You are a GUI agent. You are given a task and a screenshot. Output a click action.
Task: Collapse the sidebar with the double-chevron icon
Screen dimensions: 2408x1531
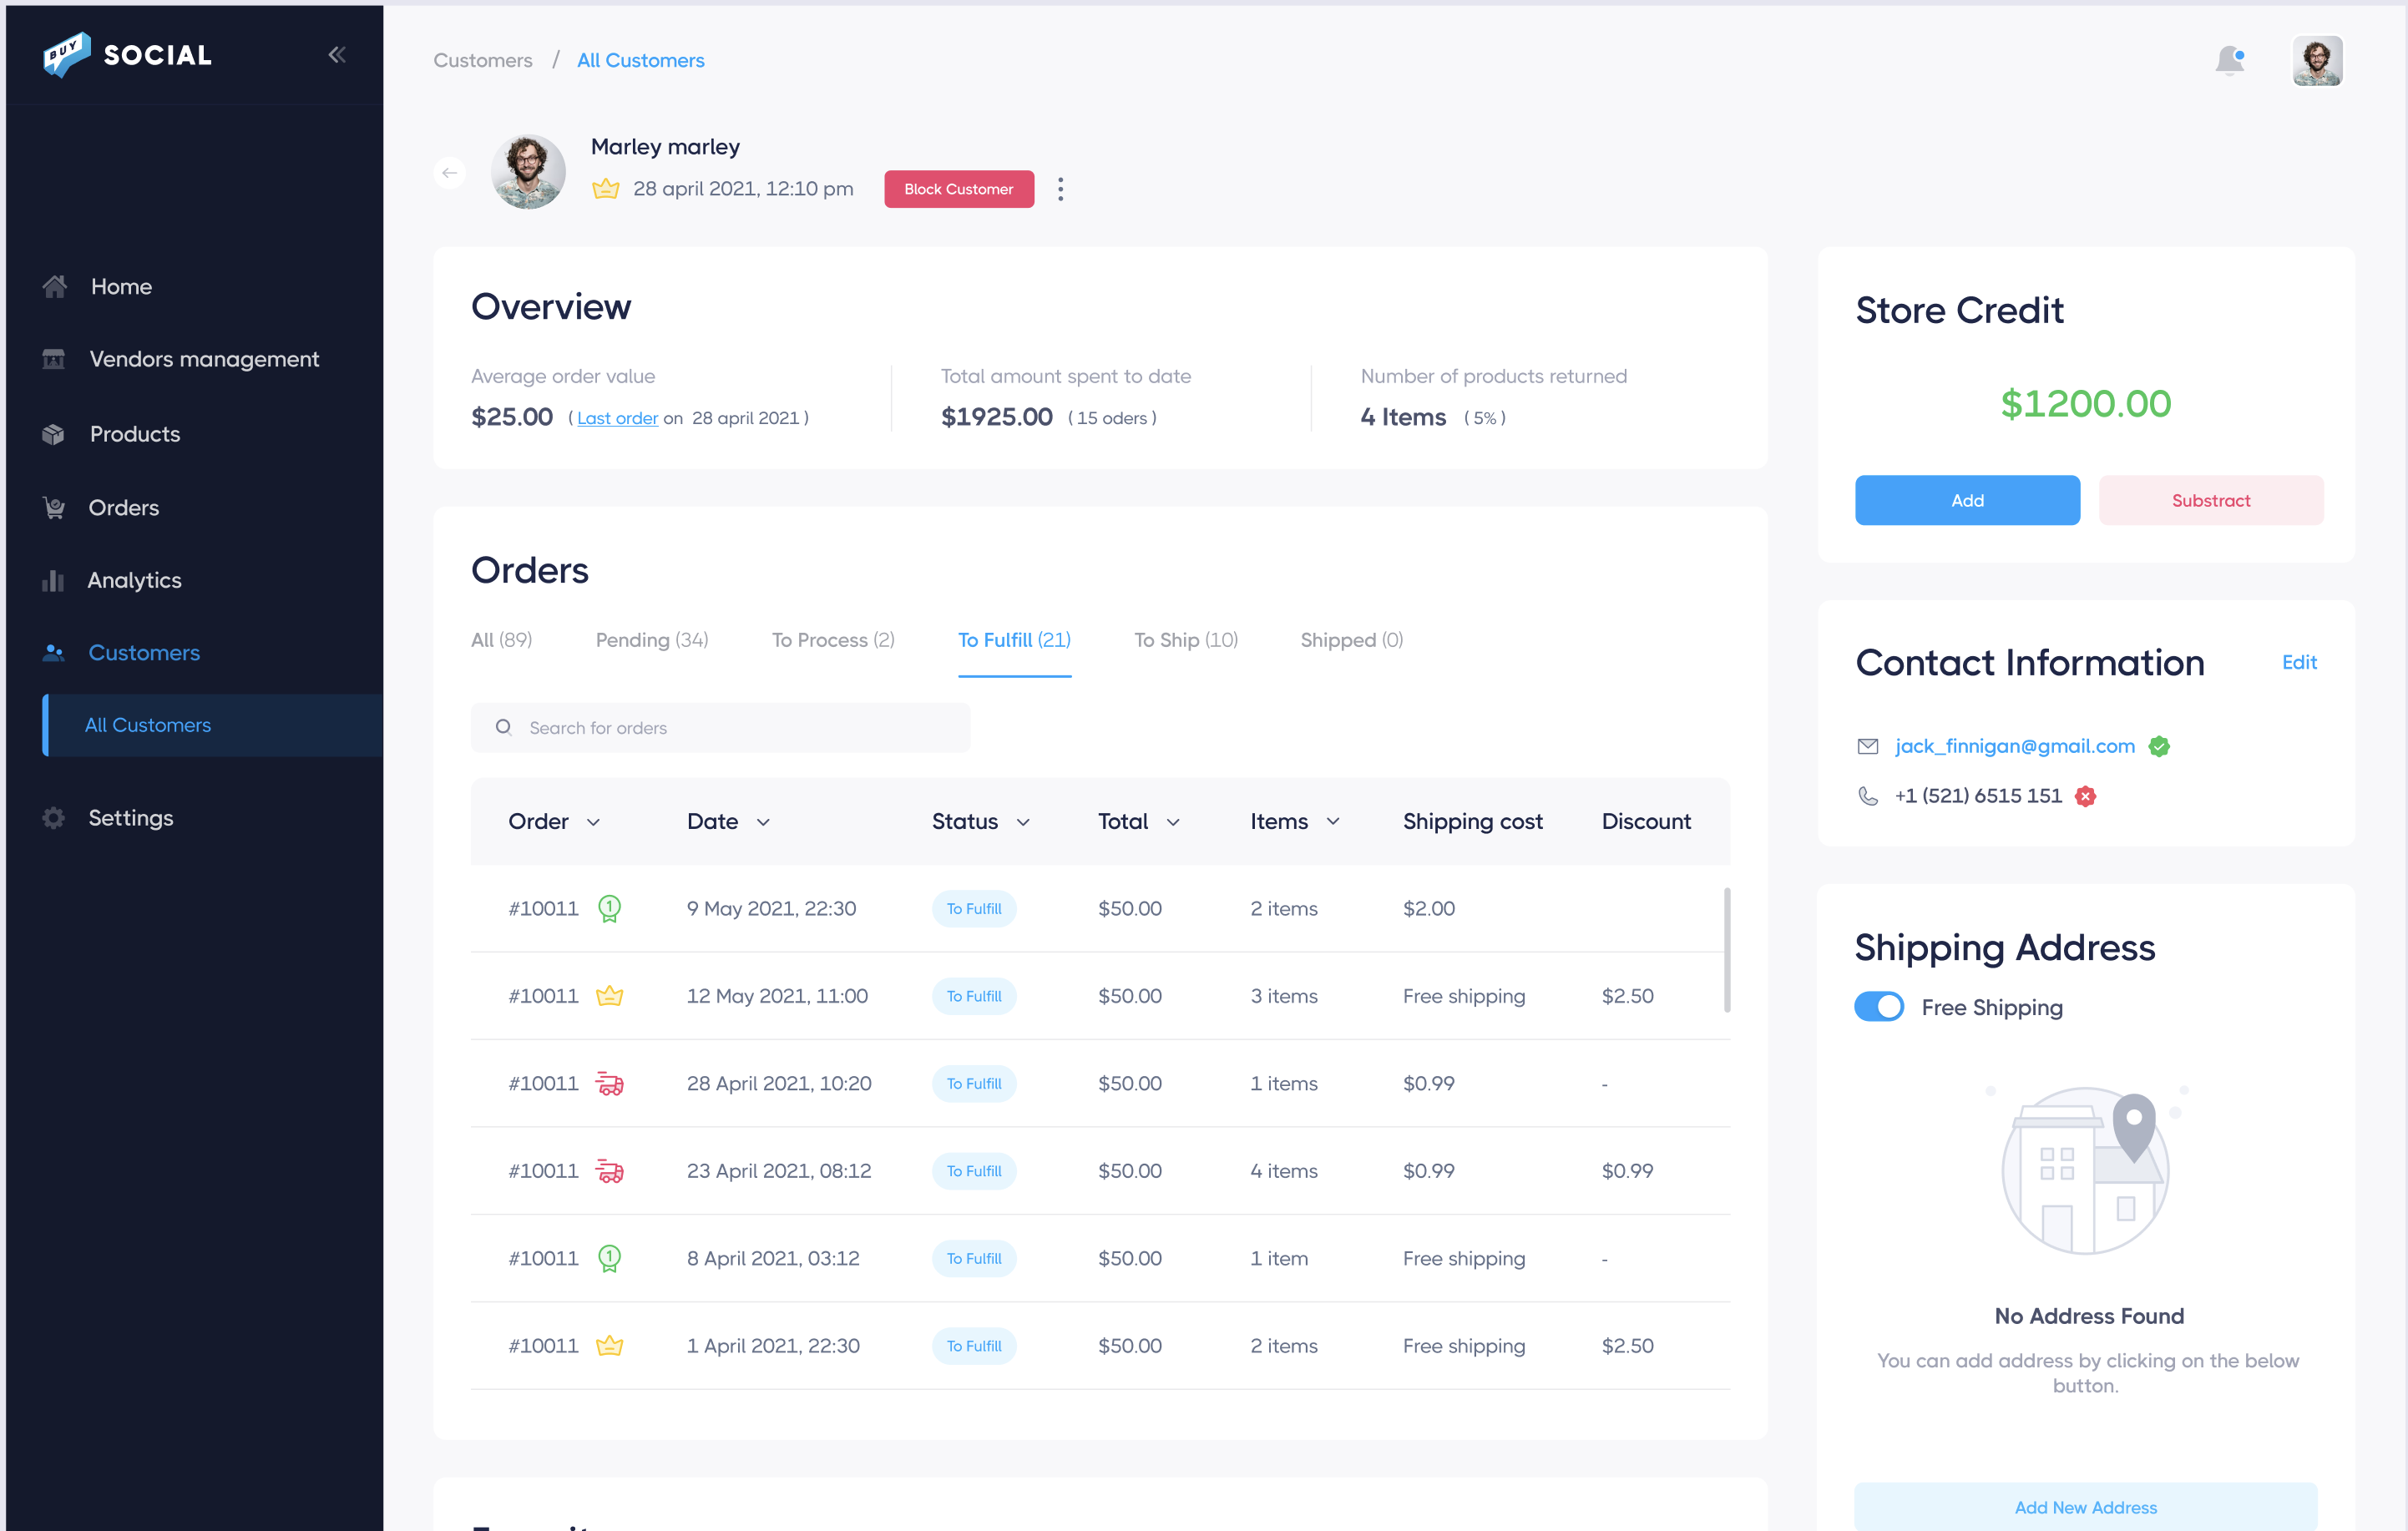point(337,55)
